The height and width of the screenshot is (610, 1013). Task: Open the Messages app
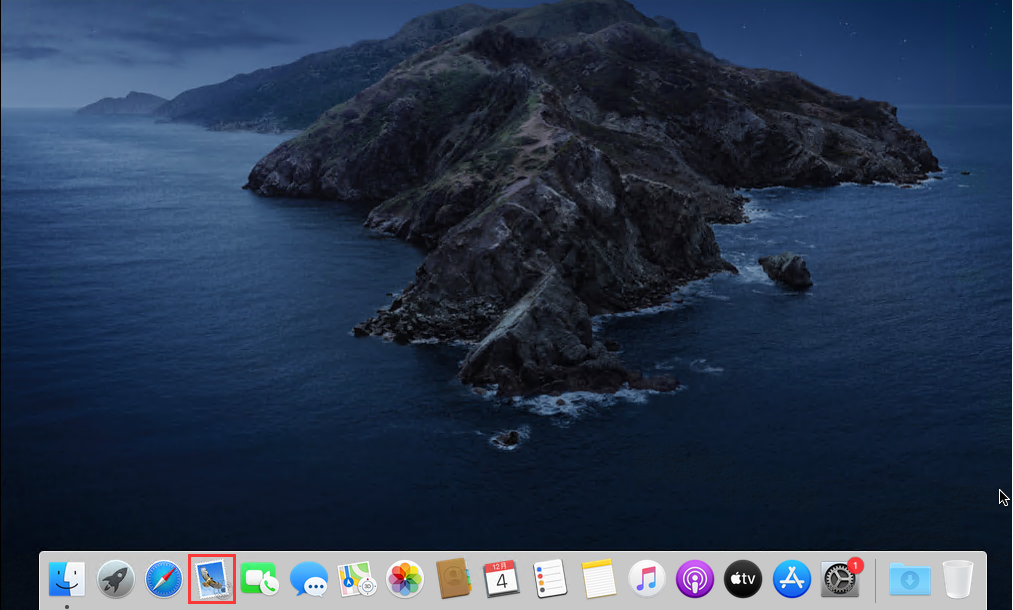click(x=309, y=578)
